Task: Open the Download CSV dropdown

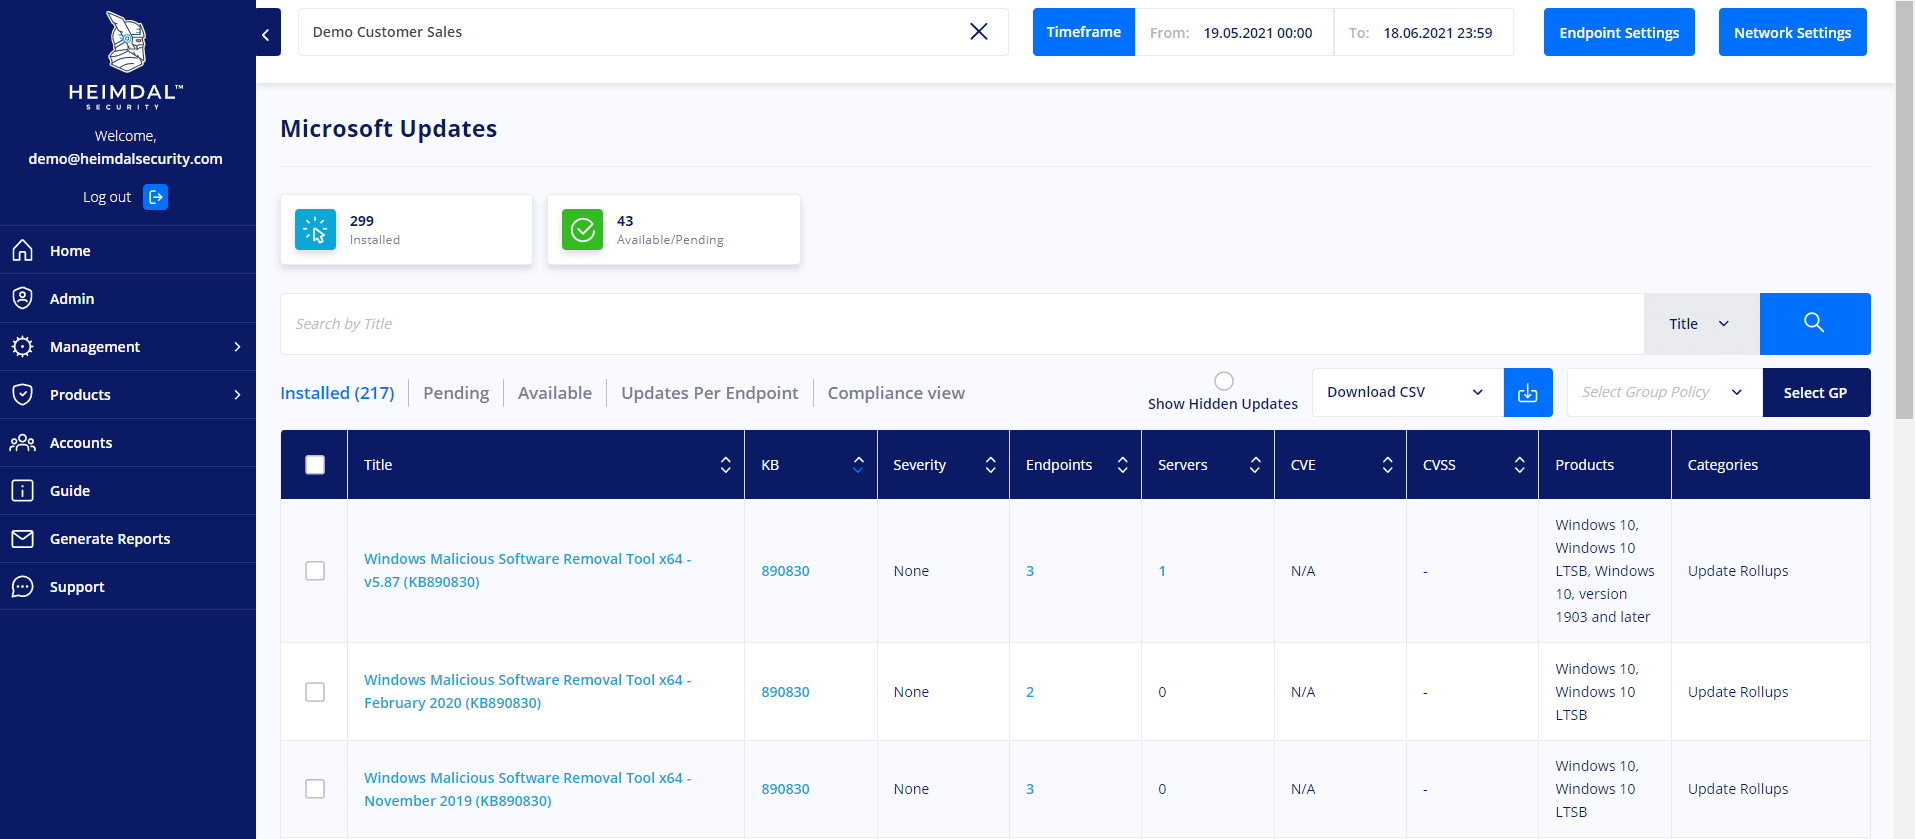Action: [1408, 393]
